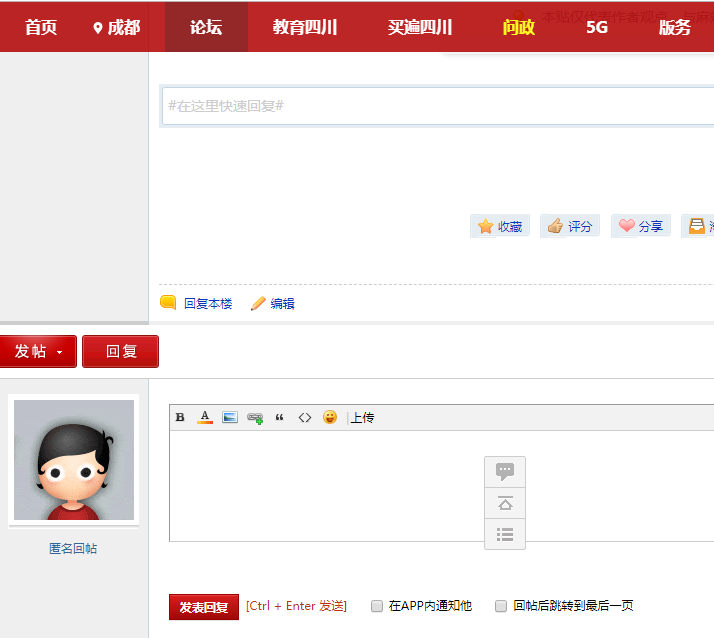714x638 pixels.
Task: Open the emoji smiley picker
Action: pyautogui.click(x=330, y=417)
